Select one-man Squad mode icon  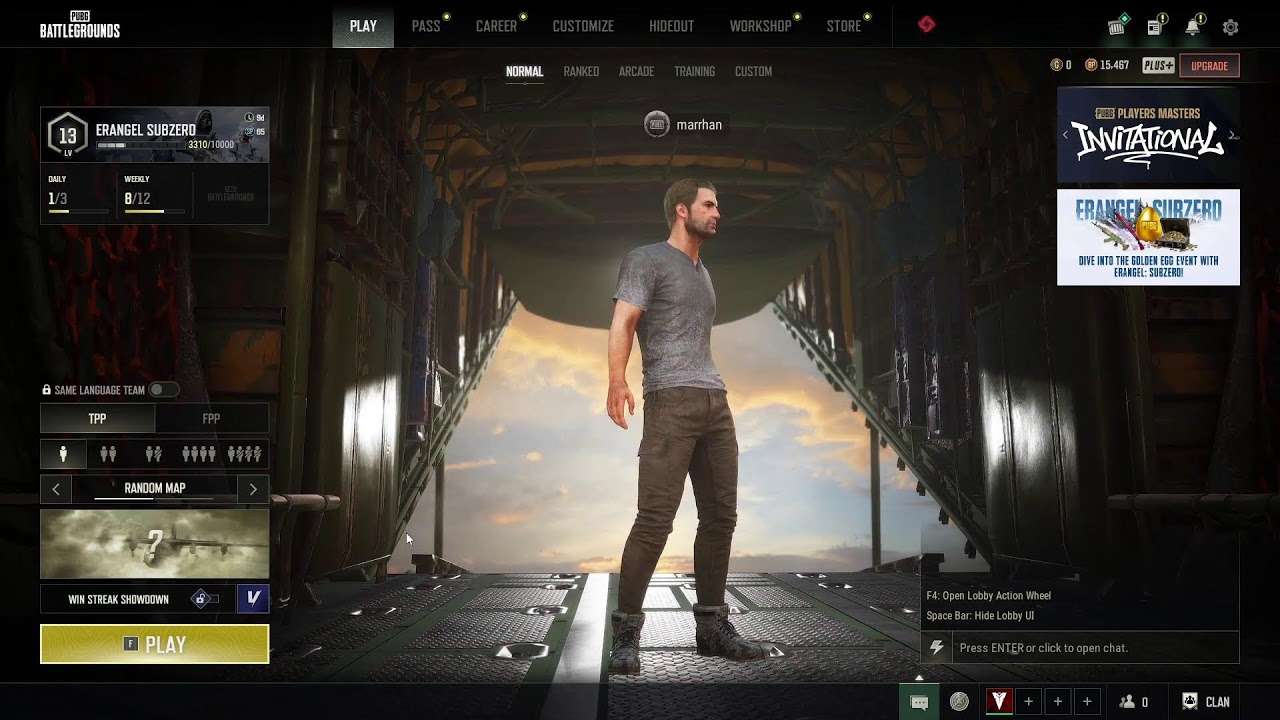(x=244, y=454)
